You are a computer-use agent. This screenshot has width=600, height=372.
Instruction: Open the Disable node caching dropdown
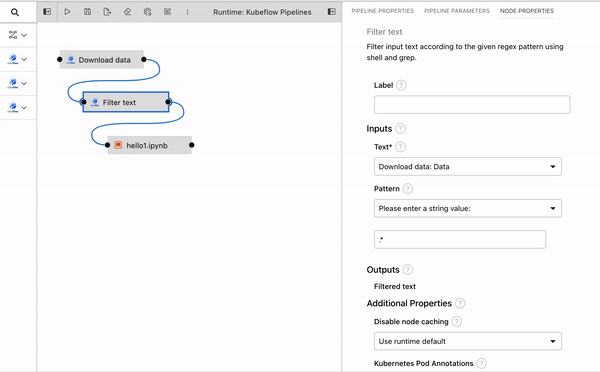[468, 341]
